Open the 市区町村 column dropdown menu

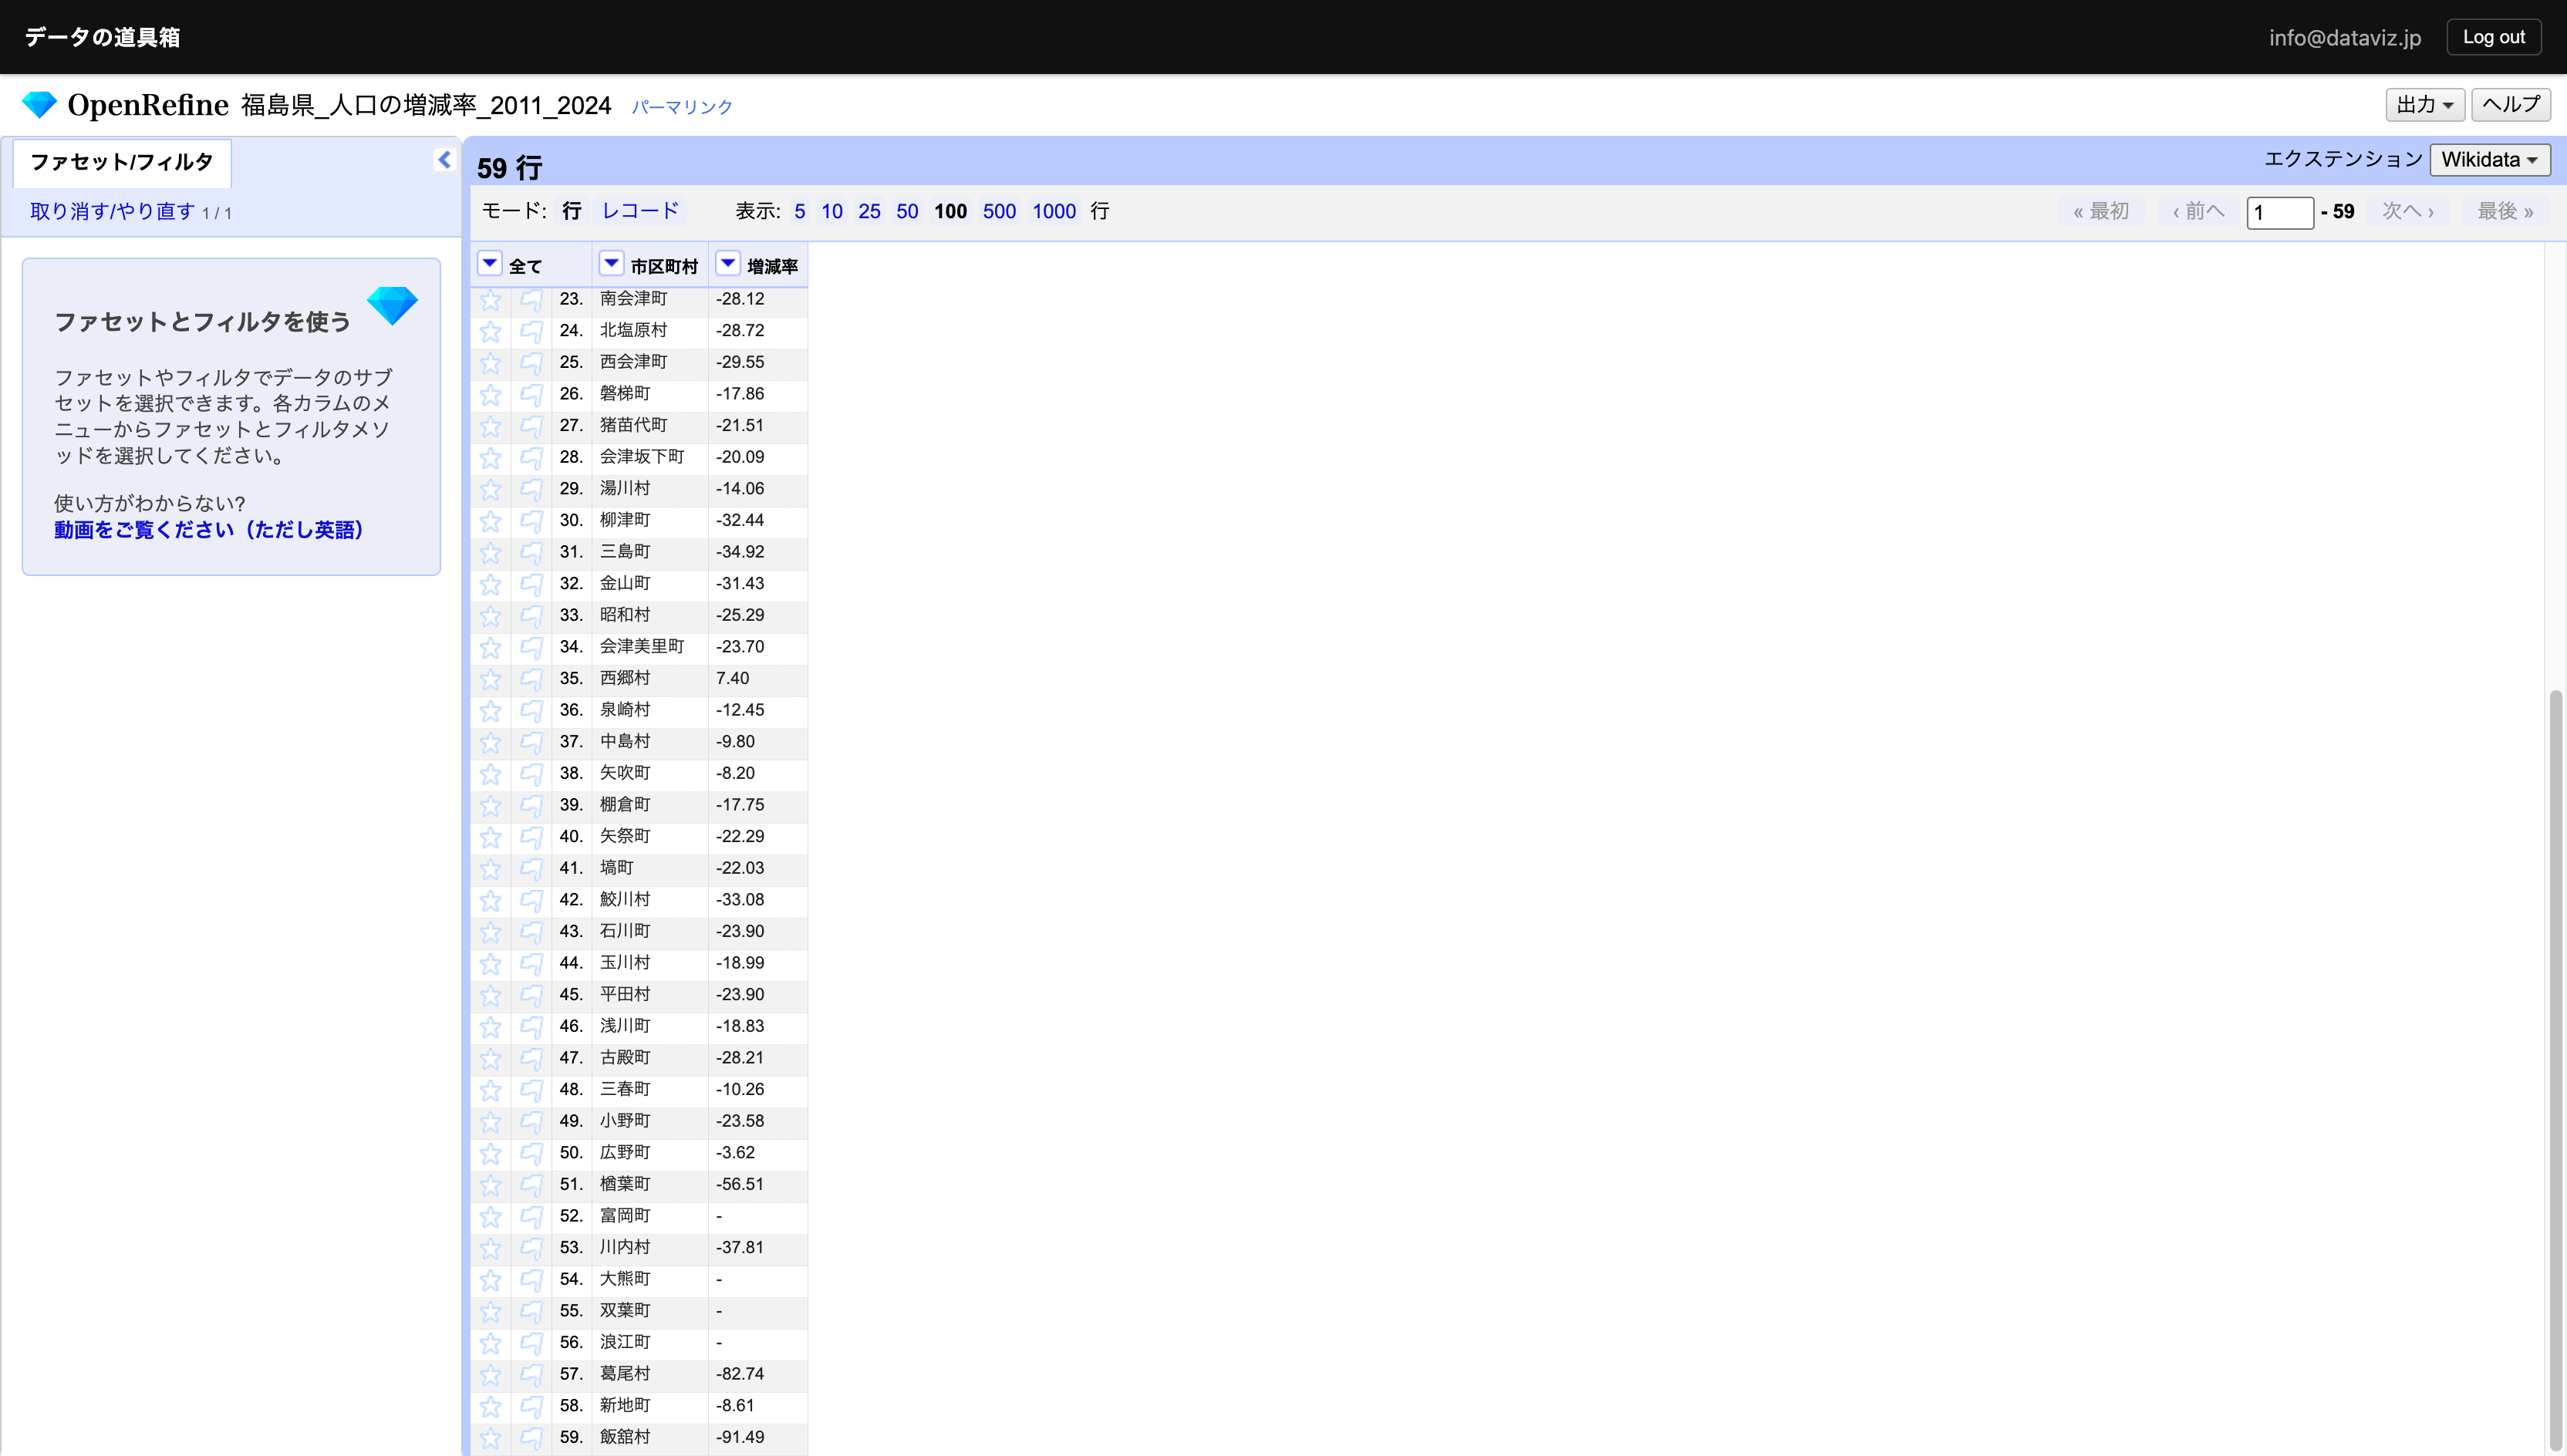coord(611,264)
